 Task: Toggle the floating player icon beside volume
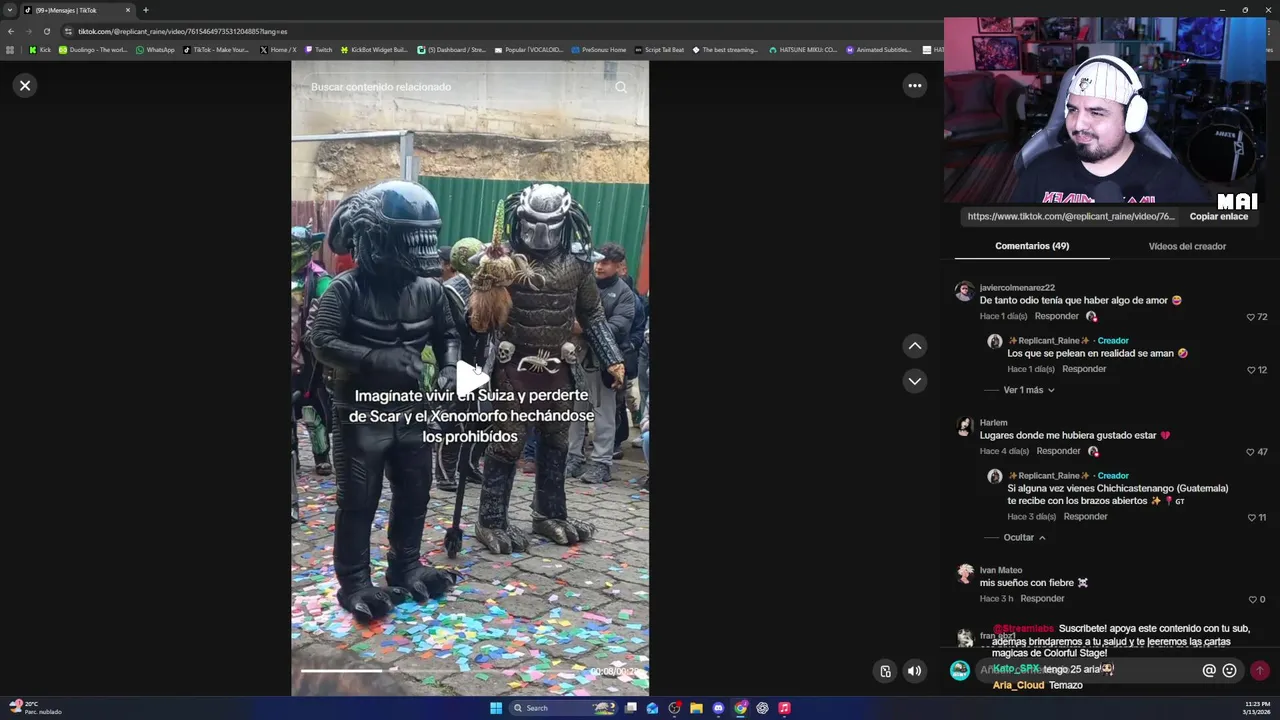[885, 671]
